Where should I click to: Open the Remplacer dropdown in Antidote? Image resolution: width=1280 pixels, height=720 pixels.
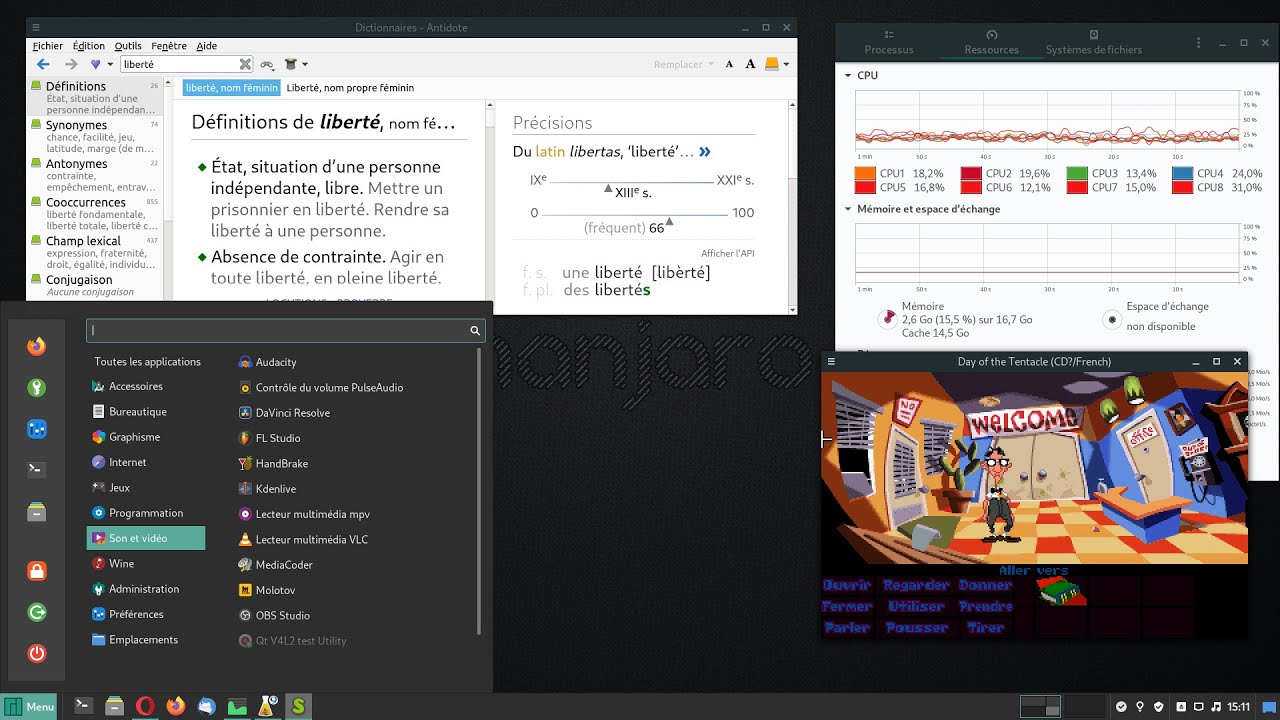[x=684, y=64]
